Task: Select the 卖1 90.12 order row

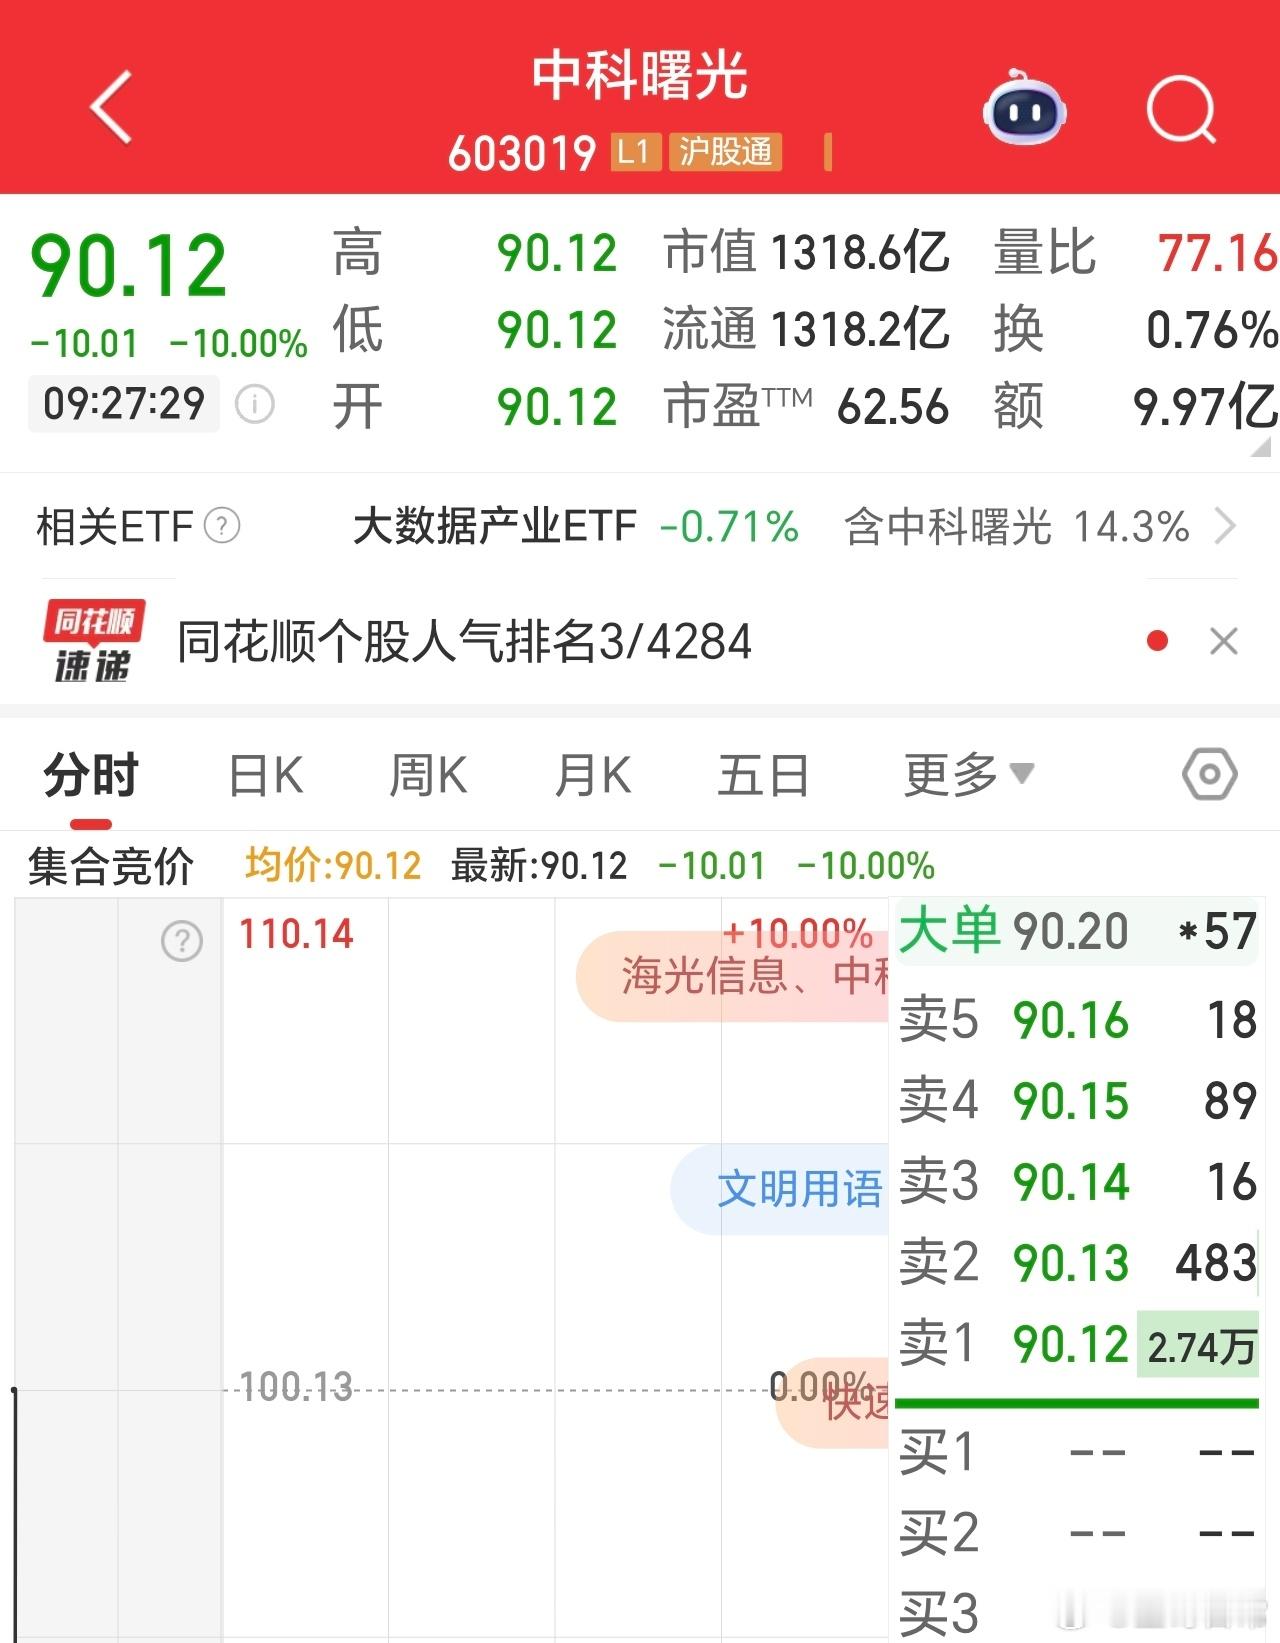Action: pyautogui.click(x=1077, y=1344)
